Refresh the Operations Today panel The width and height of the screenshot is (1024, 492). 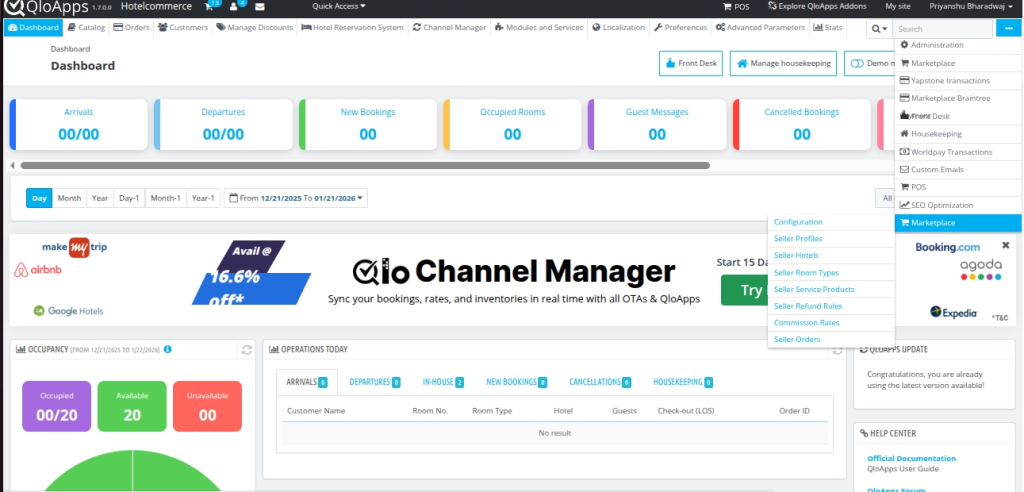coord(837,350)
